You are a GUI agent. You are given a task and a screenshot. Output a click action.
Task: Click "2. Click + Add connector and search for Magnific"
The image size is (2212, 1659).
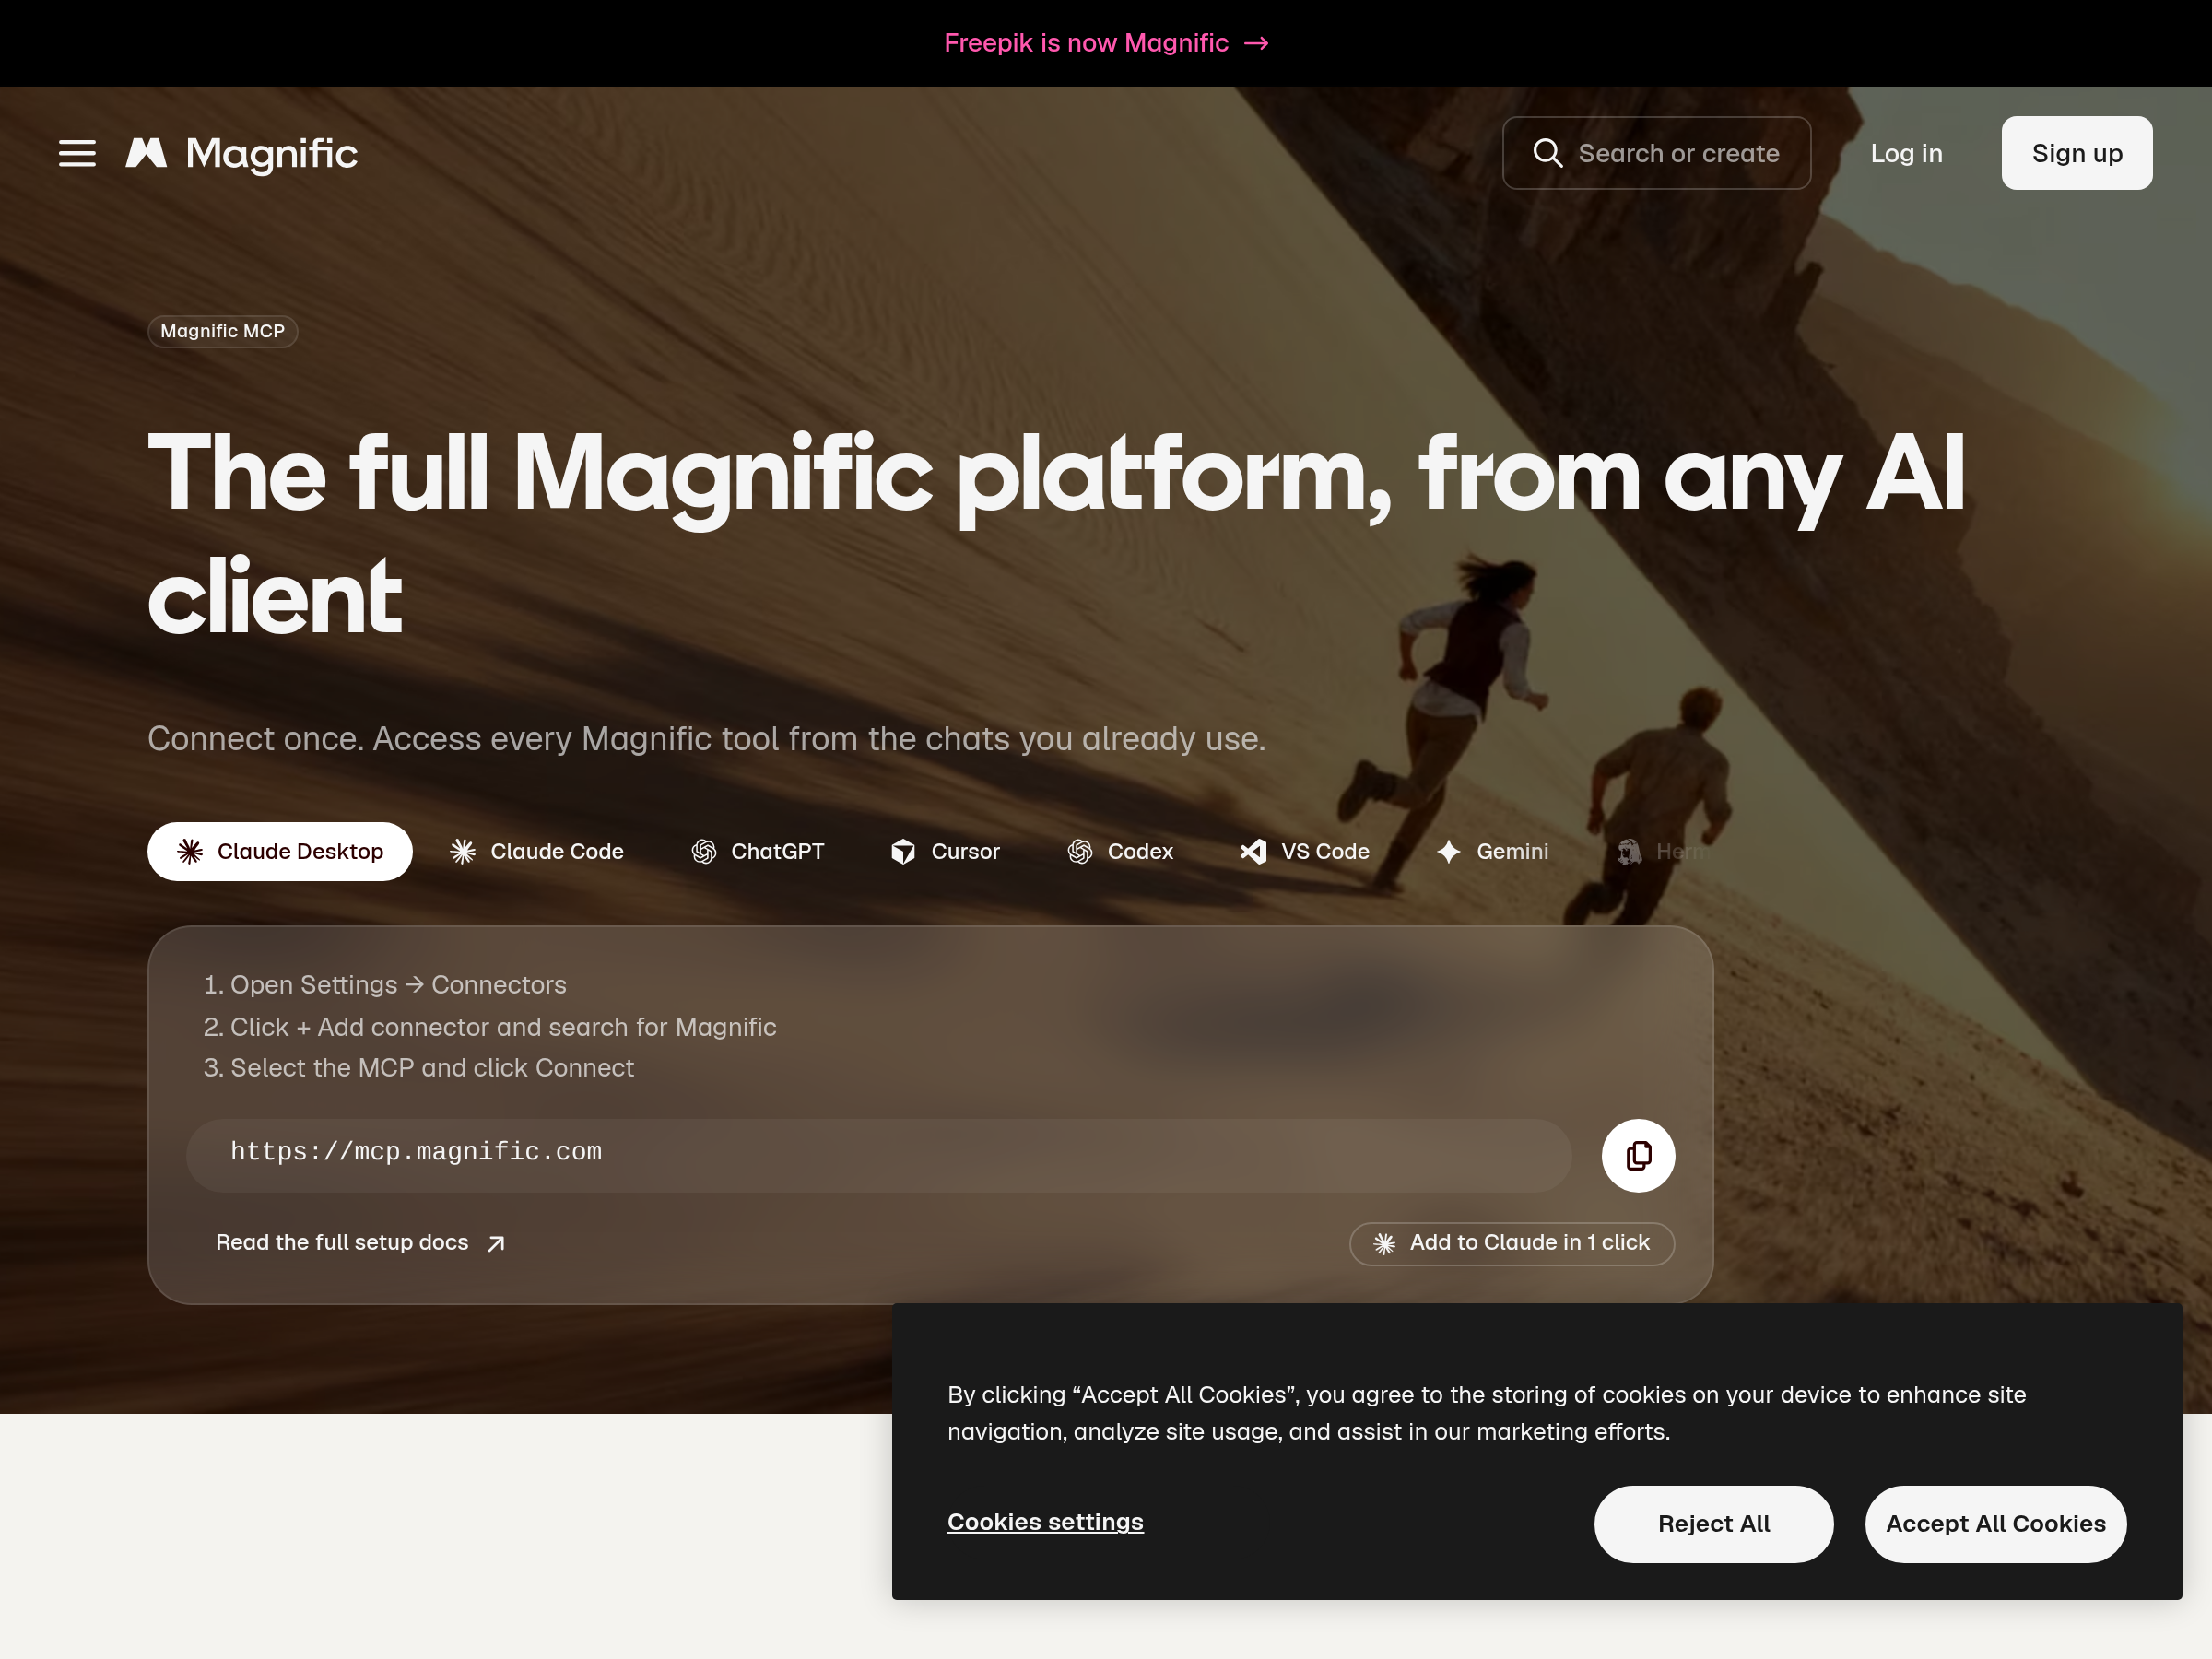tap(490, 1027)
